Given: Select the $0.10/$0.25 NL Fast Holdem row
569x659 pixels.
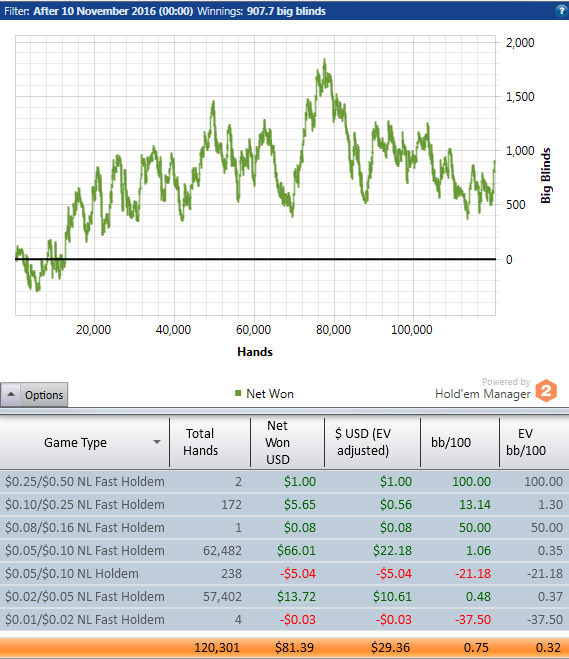Looking at the screenshot, I should pyautogui.click(x=284, y=505).
